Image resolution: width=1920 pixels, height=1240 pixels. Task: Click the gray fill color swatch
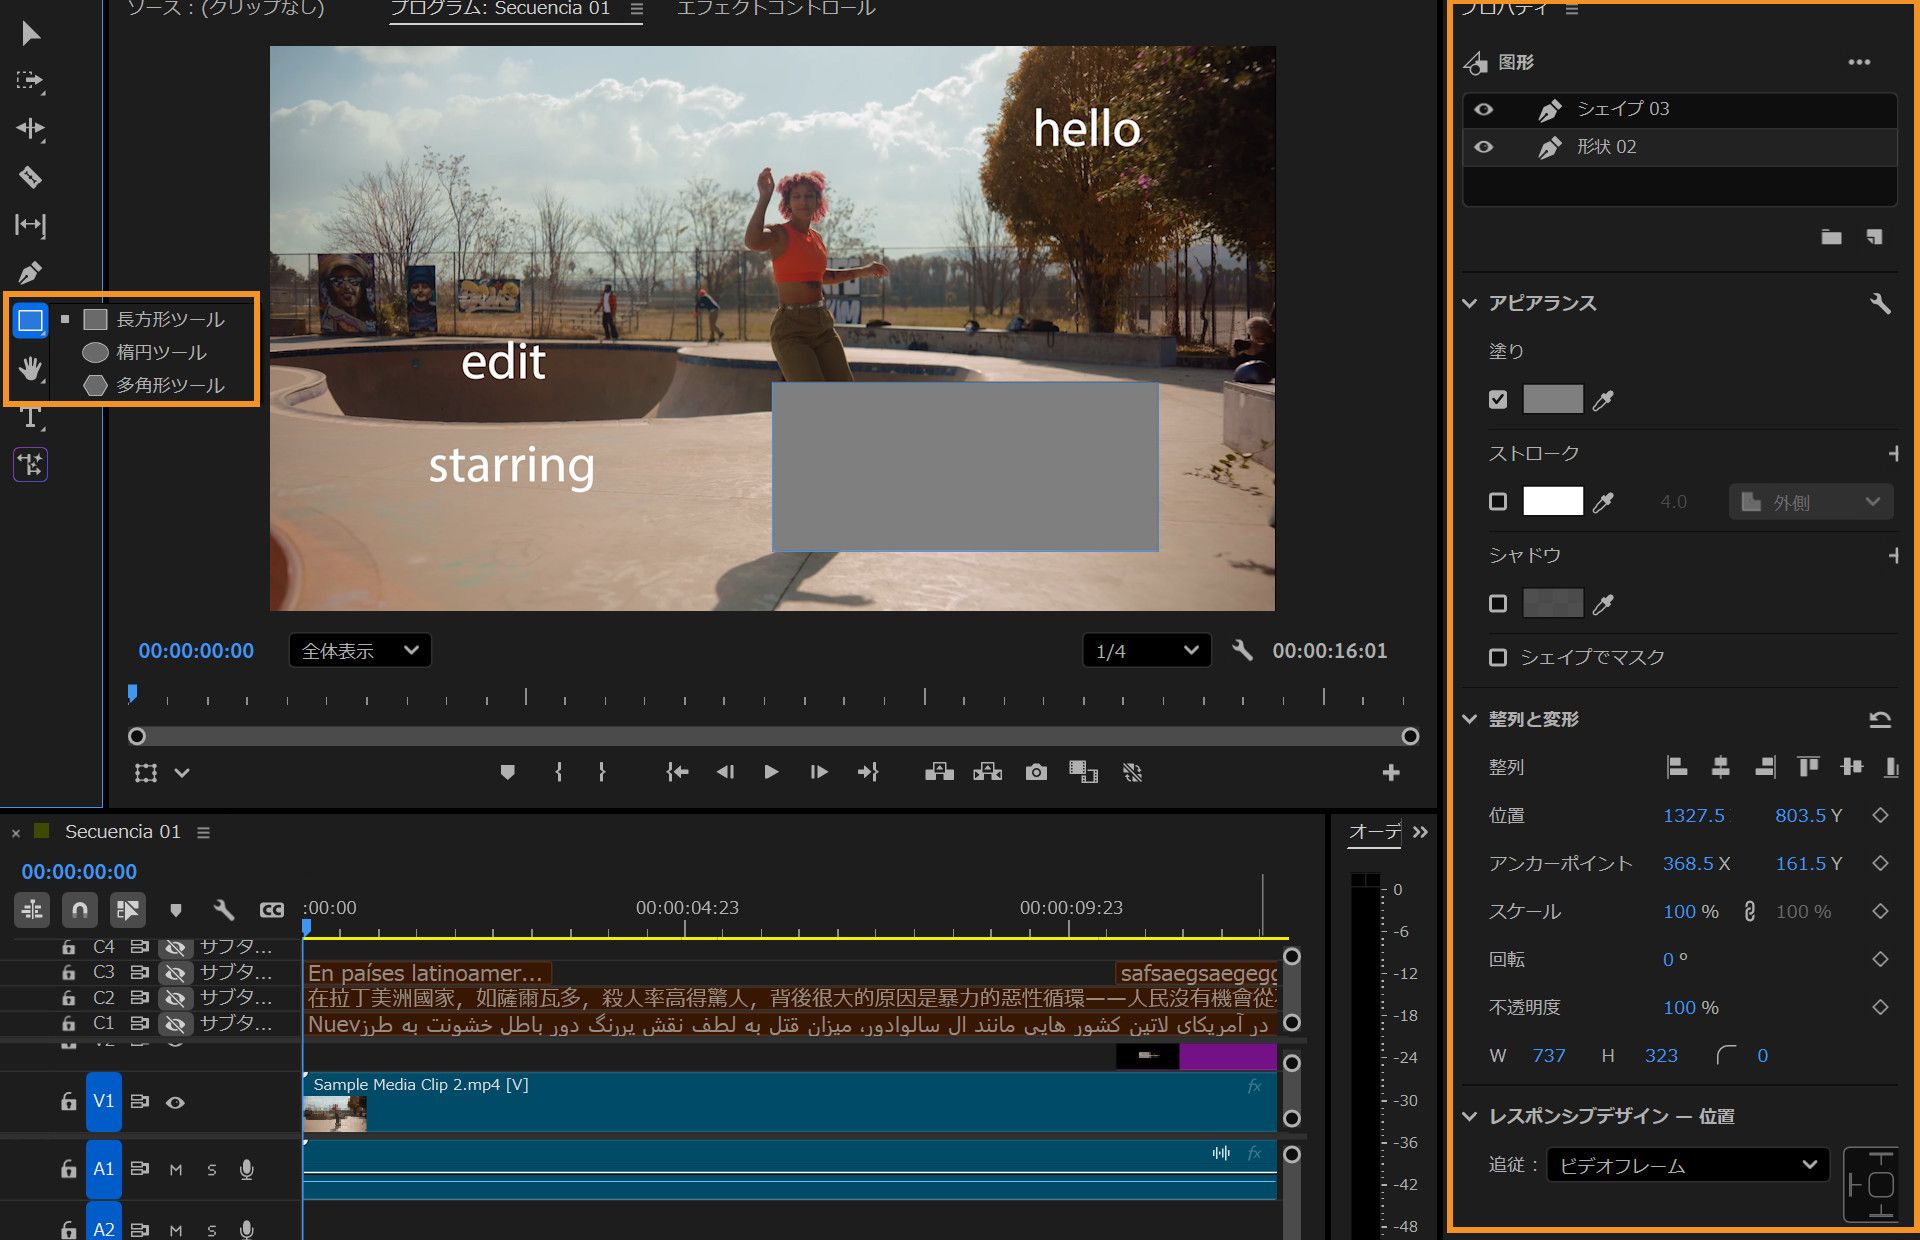point(1552,399)
